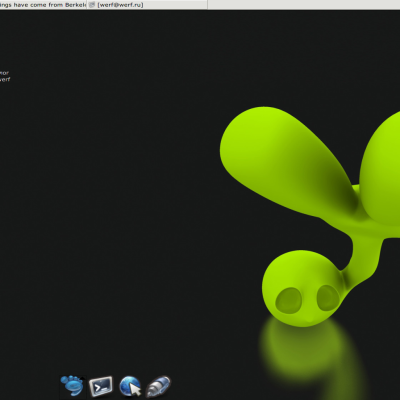Viewport: 400px width, 400px height.
Task: Open the web browser globe icon
Action: point(130,386)
